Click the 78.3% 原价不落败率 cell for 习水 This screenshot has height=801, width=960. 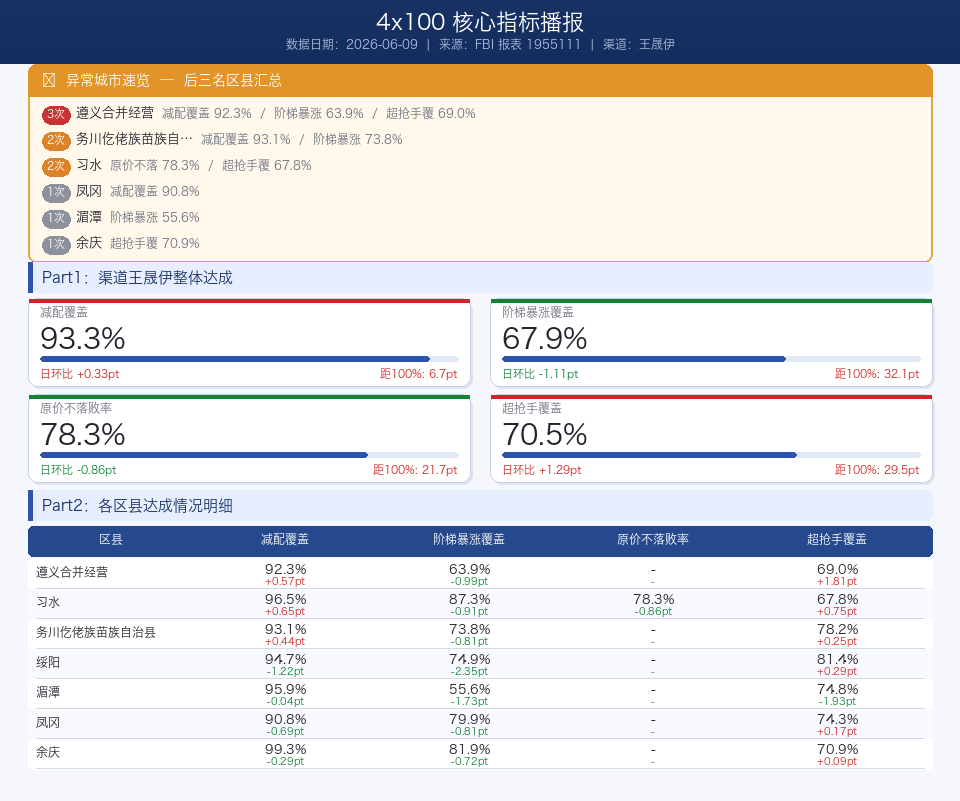pyautogui.click(x=653, y=600)
